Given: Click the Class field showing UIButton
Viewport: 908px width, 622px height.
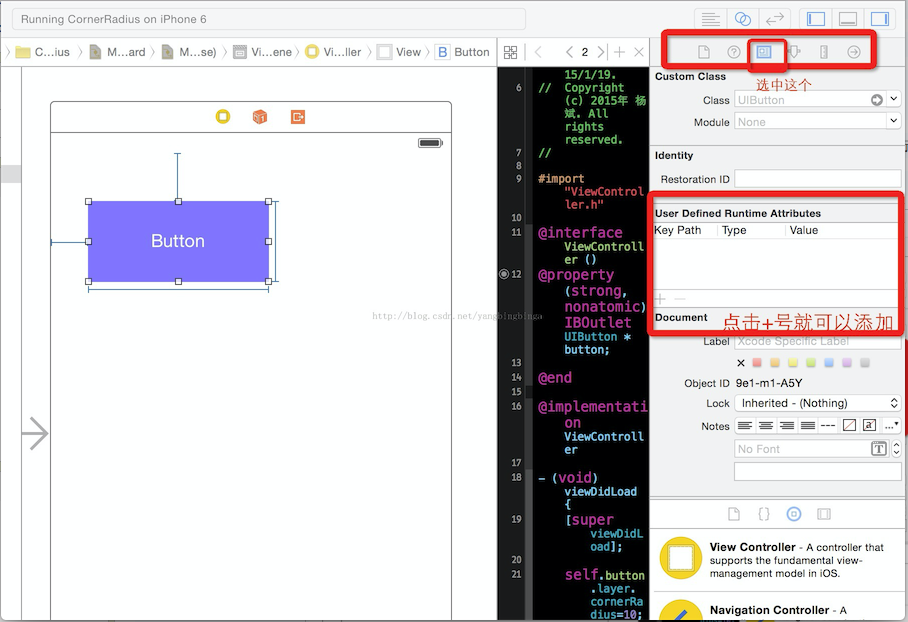Looking at the screenshot, I should click(811, 100).
